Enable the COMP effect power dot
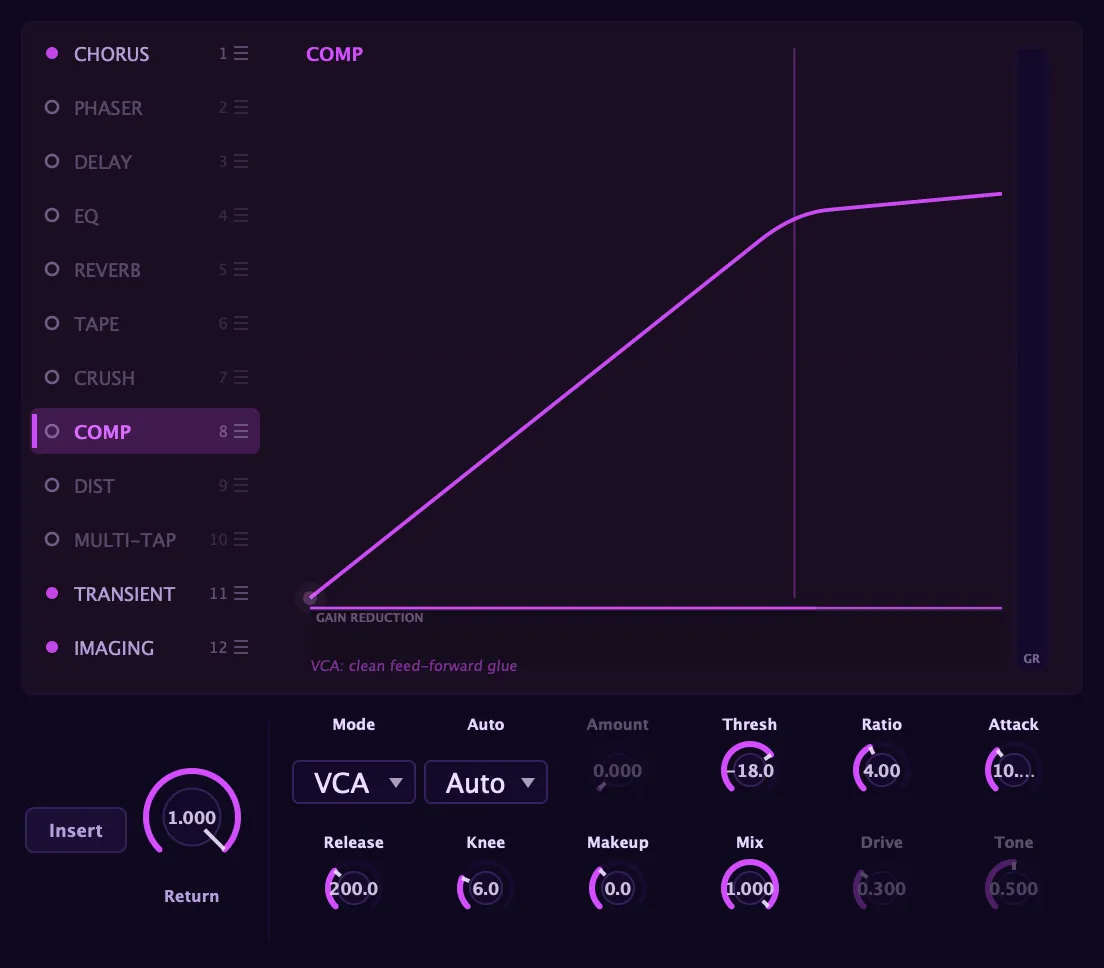The image size is (1104, 968). coord(52,431)
